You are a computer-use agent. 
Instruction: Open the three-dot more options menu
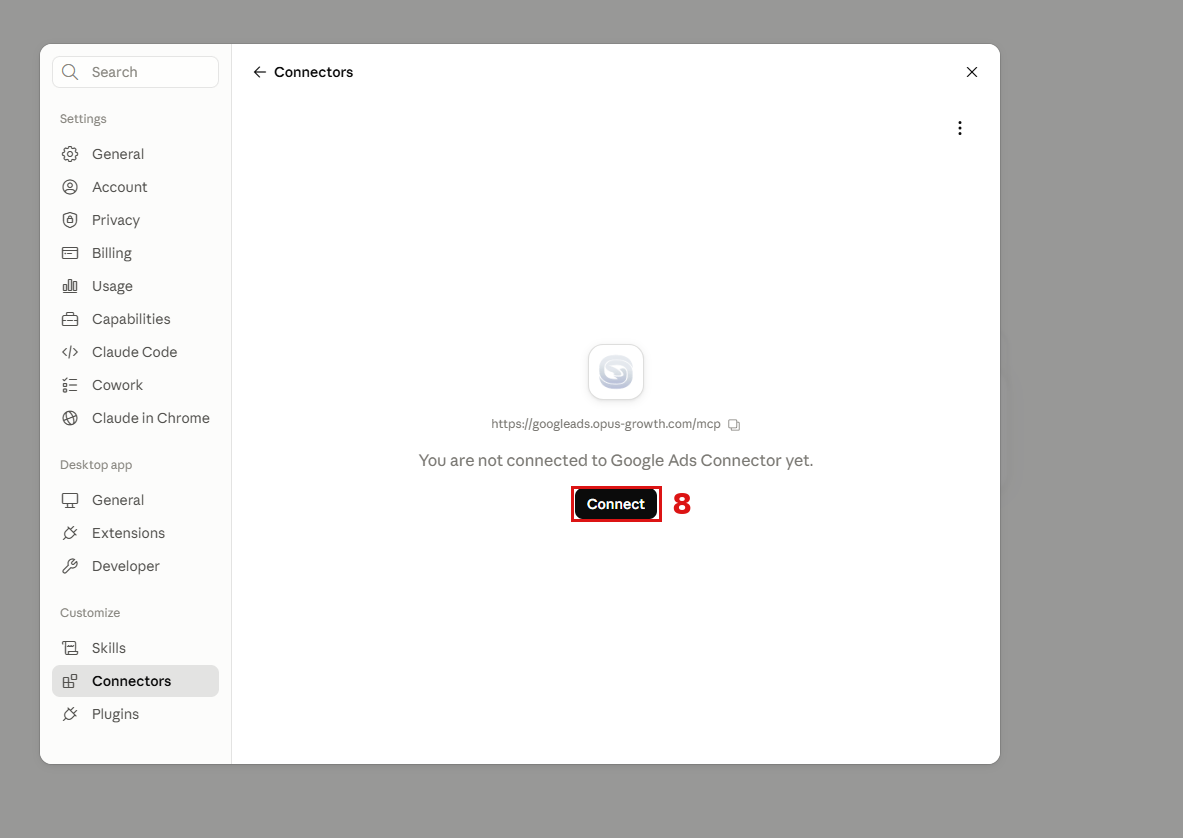960,128
